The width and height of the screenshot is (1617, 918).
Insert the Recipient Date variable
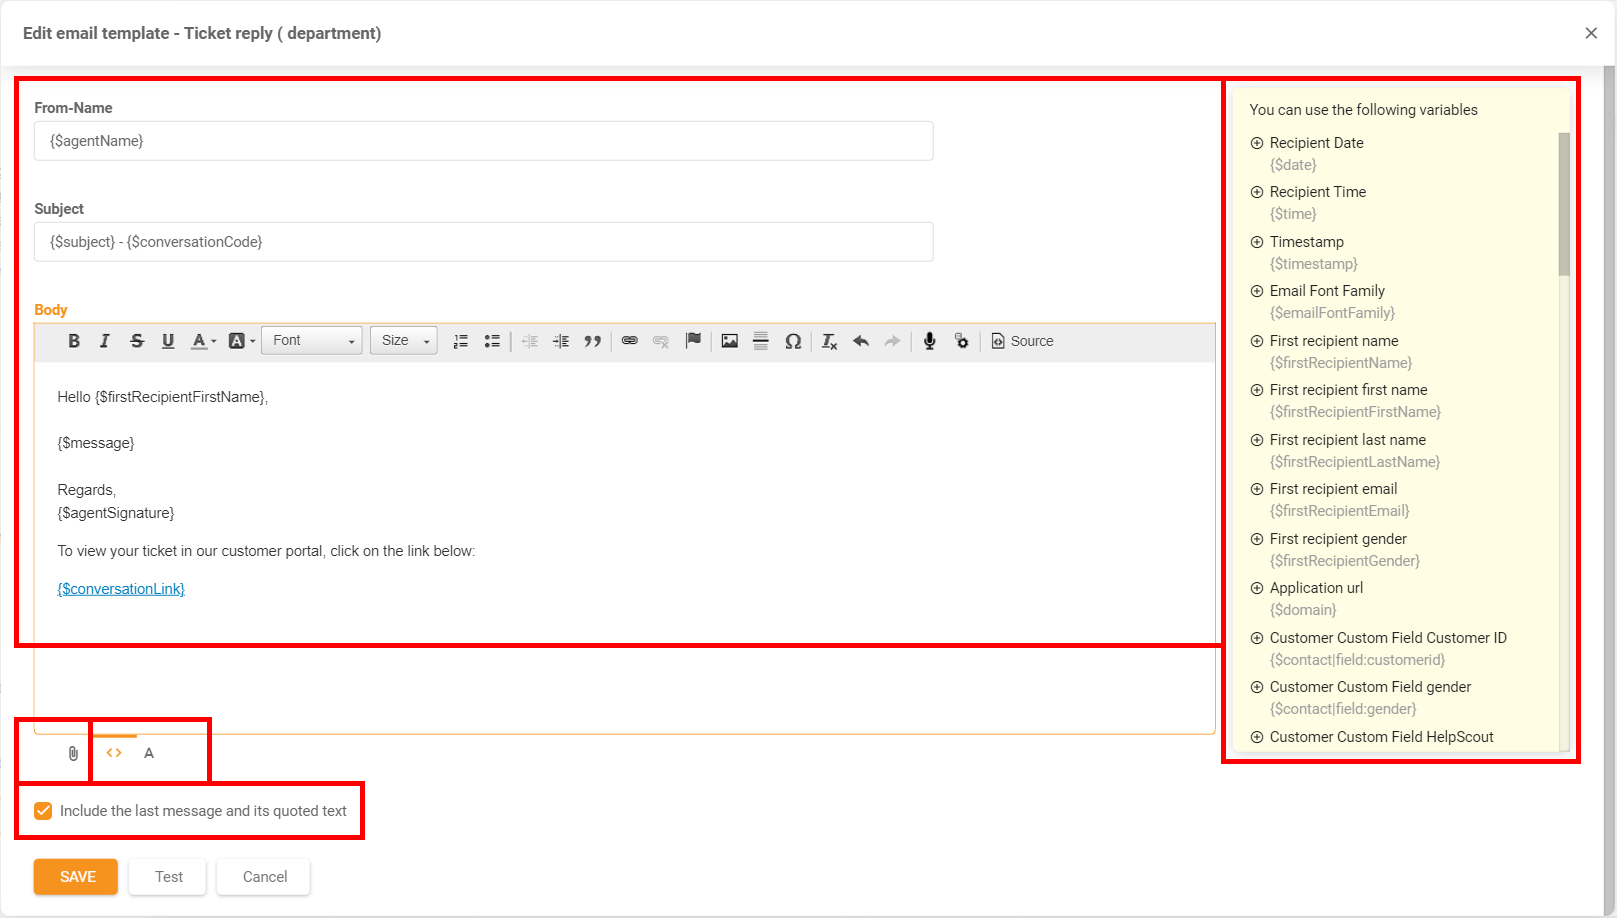point(1257,143)
